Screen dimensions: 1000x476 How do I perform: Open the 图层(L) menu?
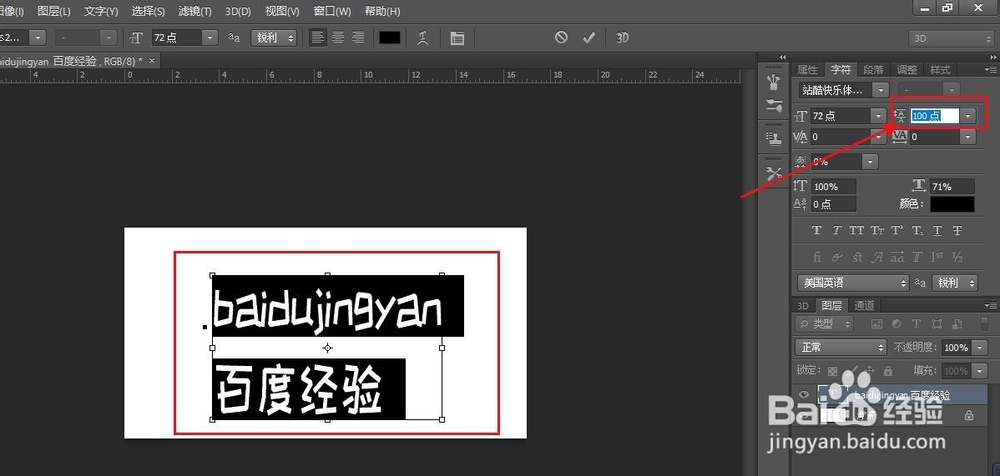(x=54, y=11)
